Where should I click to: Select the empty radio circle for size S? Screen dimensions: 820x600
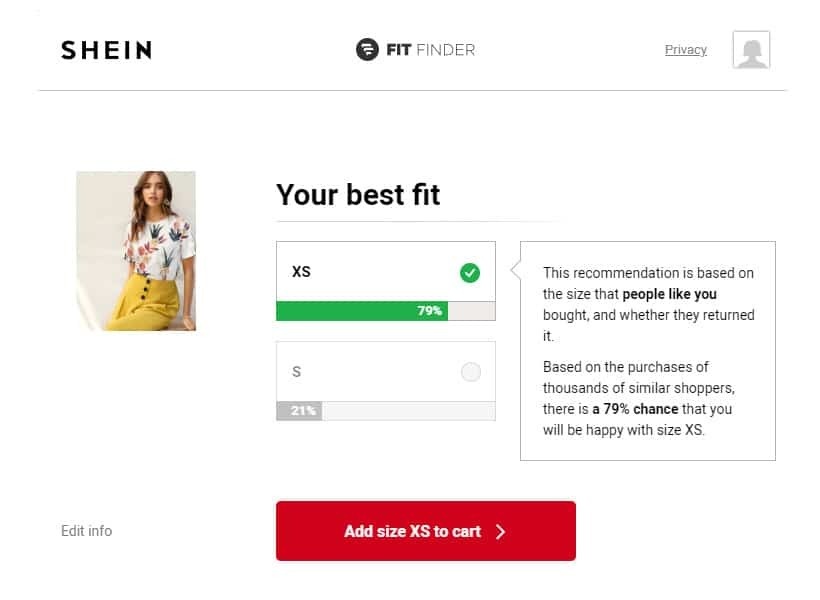(471, 372)
